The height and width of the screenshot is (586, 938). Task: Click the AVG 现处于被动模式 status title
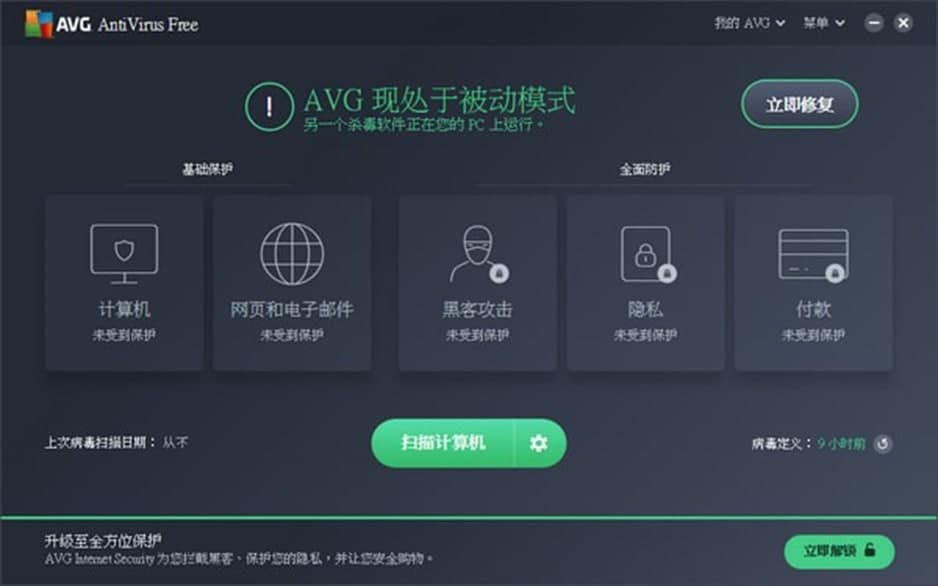(x=440, y=99)
